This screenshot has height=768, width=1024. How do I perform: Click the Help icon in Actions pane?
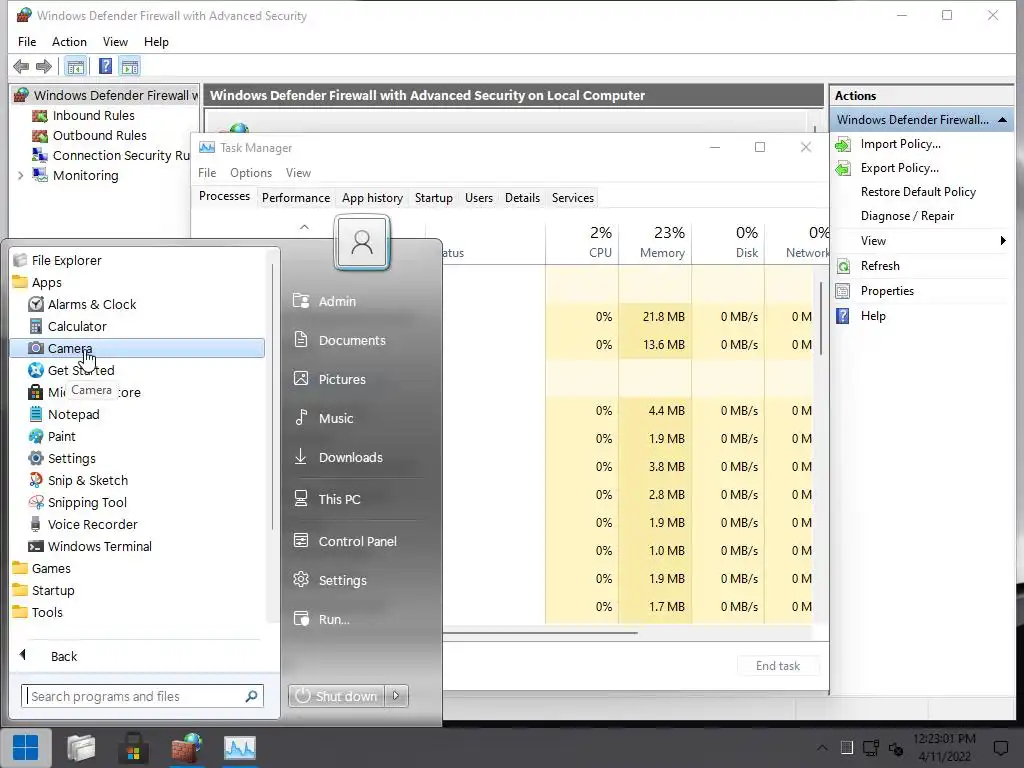click(843, 316)
